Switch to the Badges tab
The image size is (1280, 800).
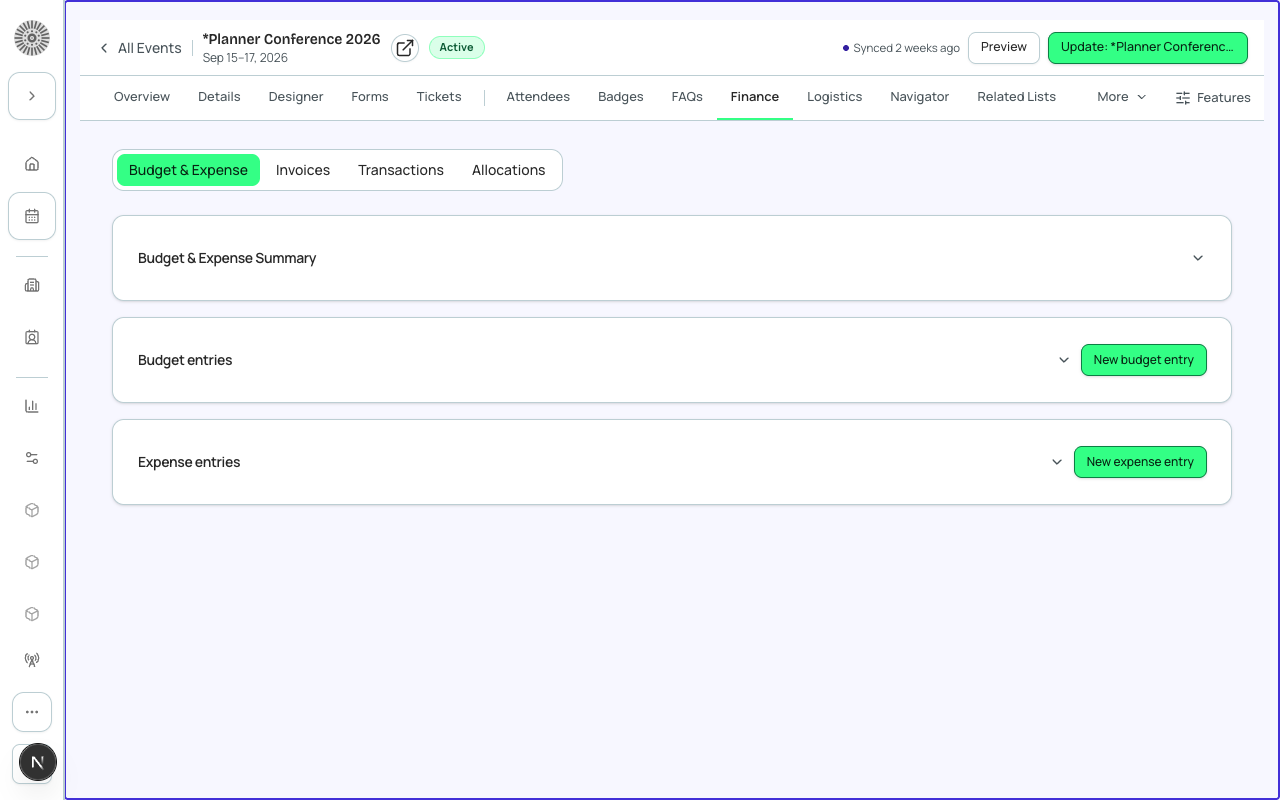point(621,97)
